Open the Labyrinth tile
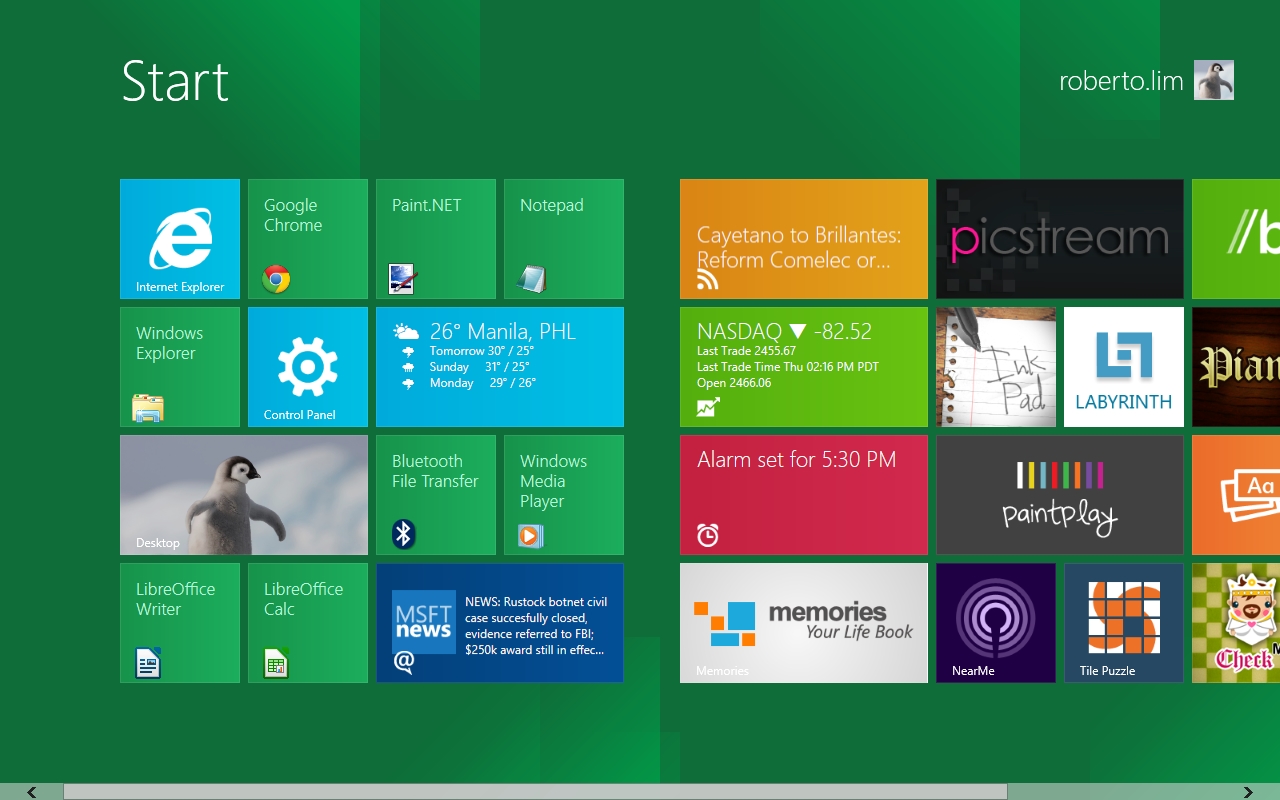 pos(1124,367)
